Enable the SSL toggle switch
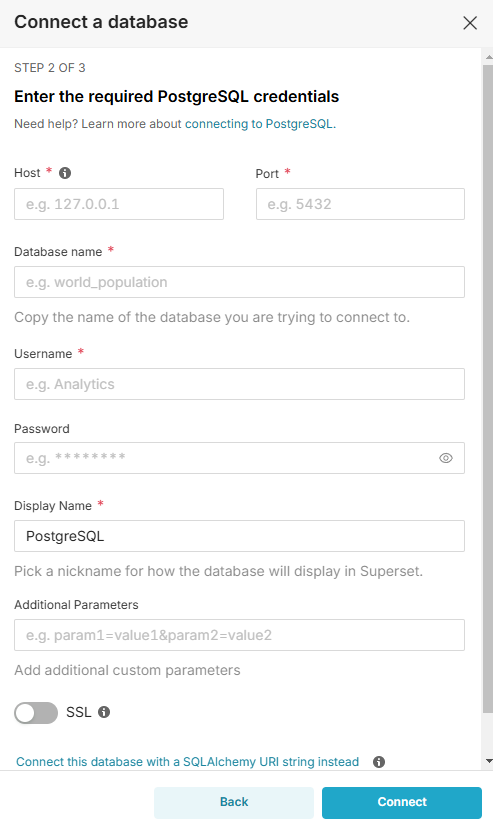The image size is (493, 828). pos(36,713)
